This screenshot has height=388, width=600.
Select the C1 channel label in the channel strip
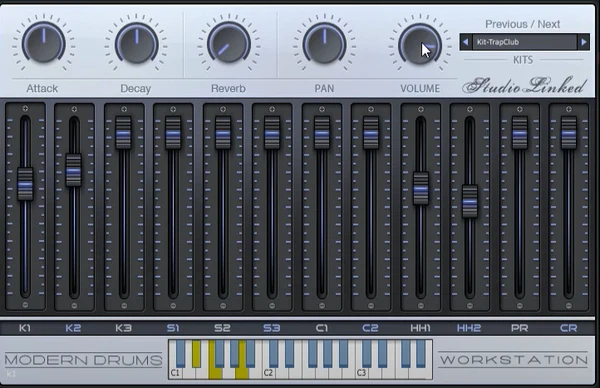pos(322,328)
